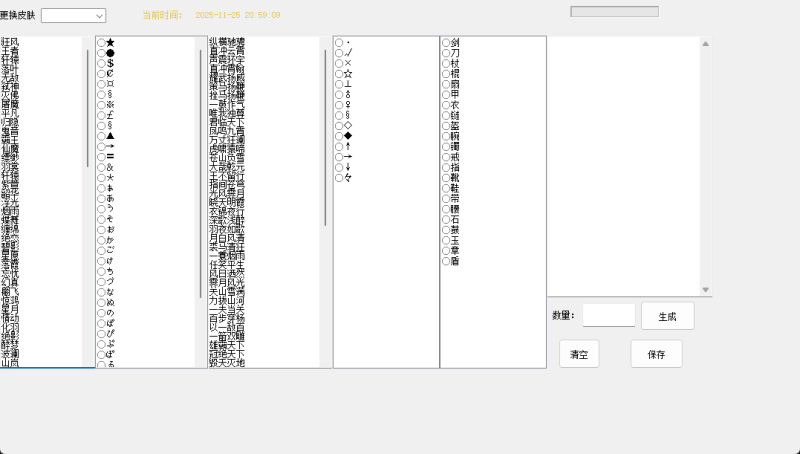Select the dollar sign $ radio button
Image resolution: width=800 pixels, height=454 pixels.
tap(102, 63)
